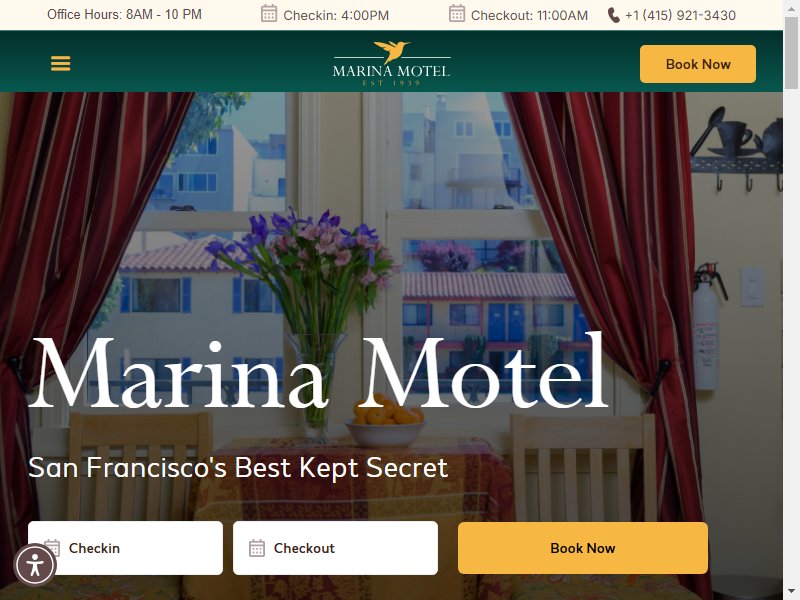
Task: Select the Checkin date field
Action: (126, 548)
